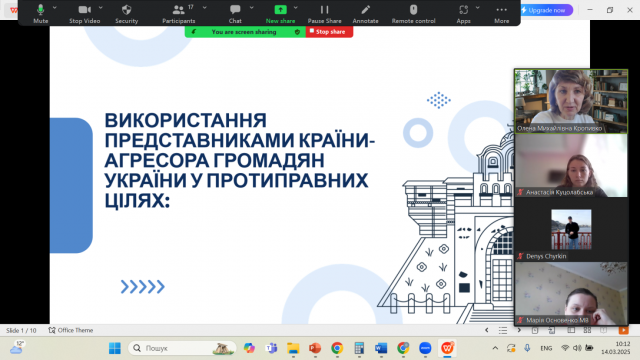Viewport: 640px width, 360px height.
Task: Select Denys Chyrkin participant thumbnail
Action: tap(571, 230)
